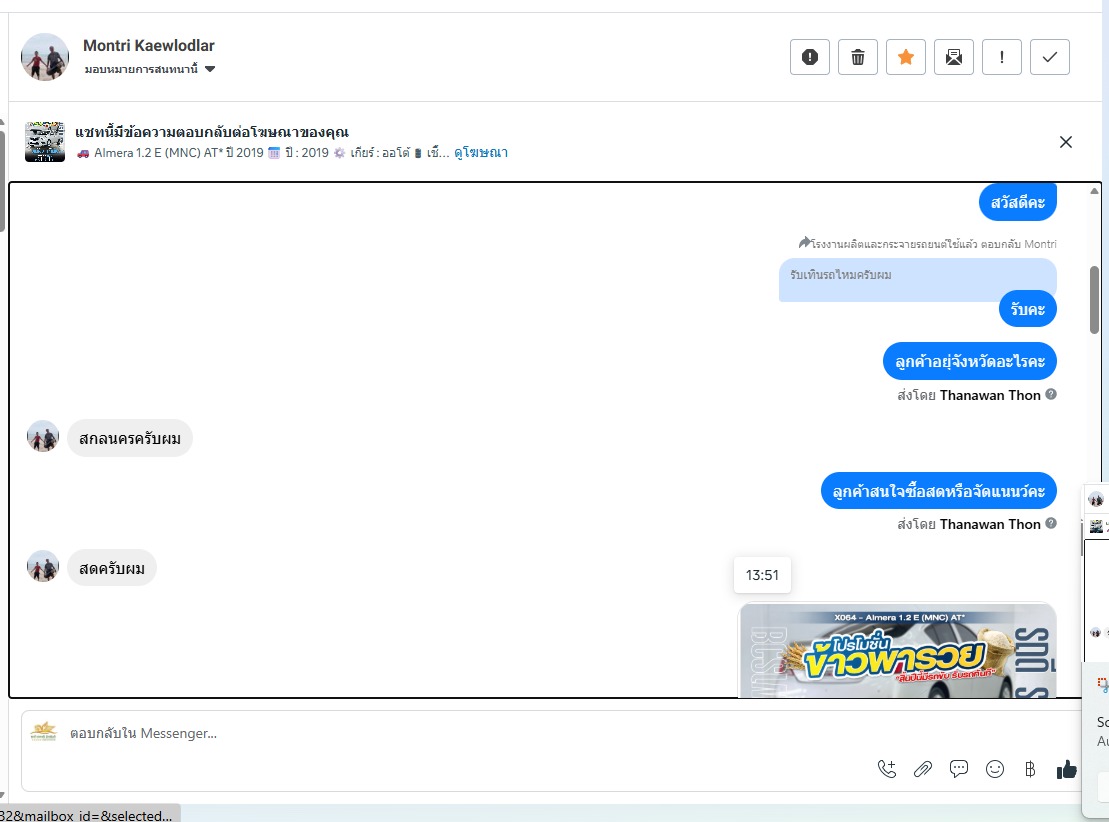
Task: Start a call with phone icon
Action: [x=887, y=769]
